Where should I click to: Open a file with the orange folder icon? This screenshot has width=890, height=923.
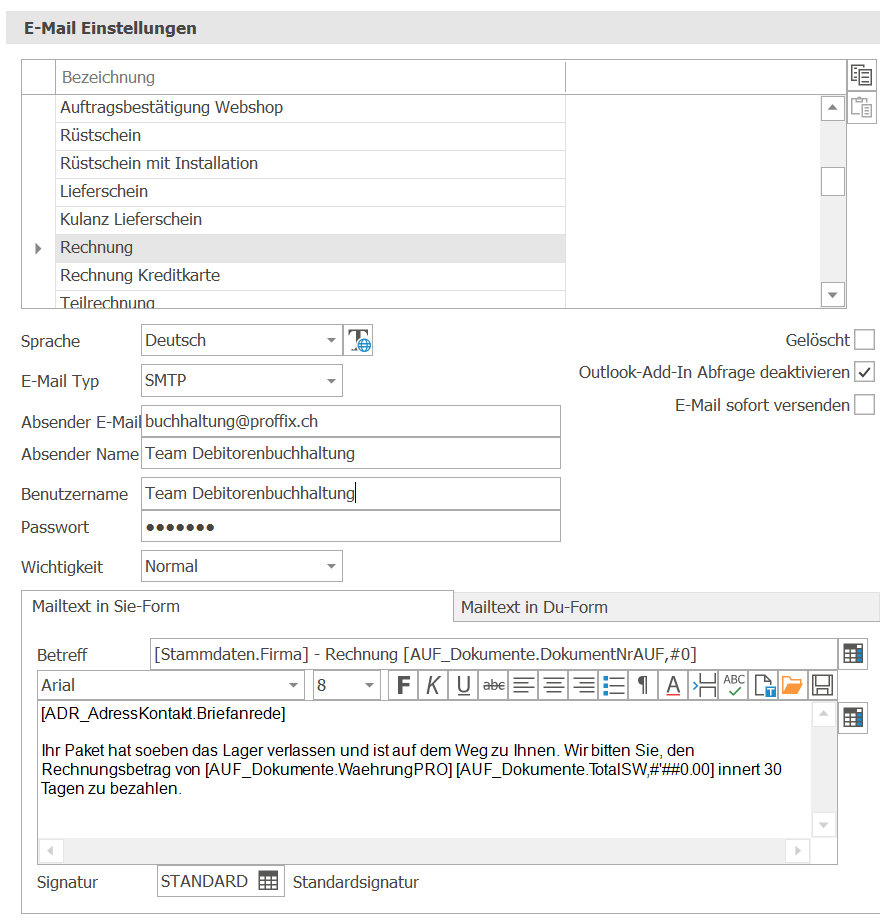click(792, 685)
